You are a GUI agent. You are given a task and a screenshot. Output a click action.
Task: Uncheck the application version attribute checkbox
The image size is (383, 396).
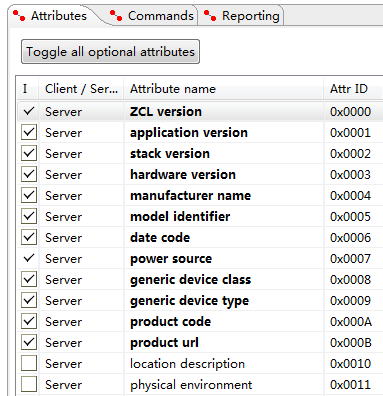click(29, 132)
